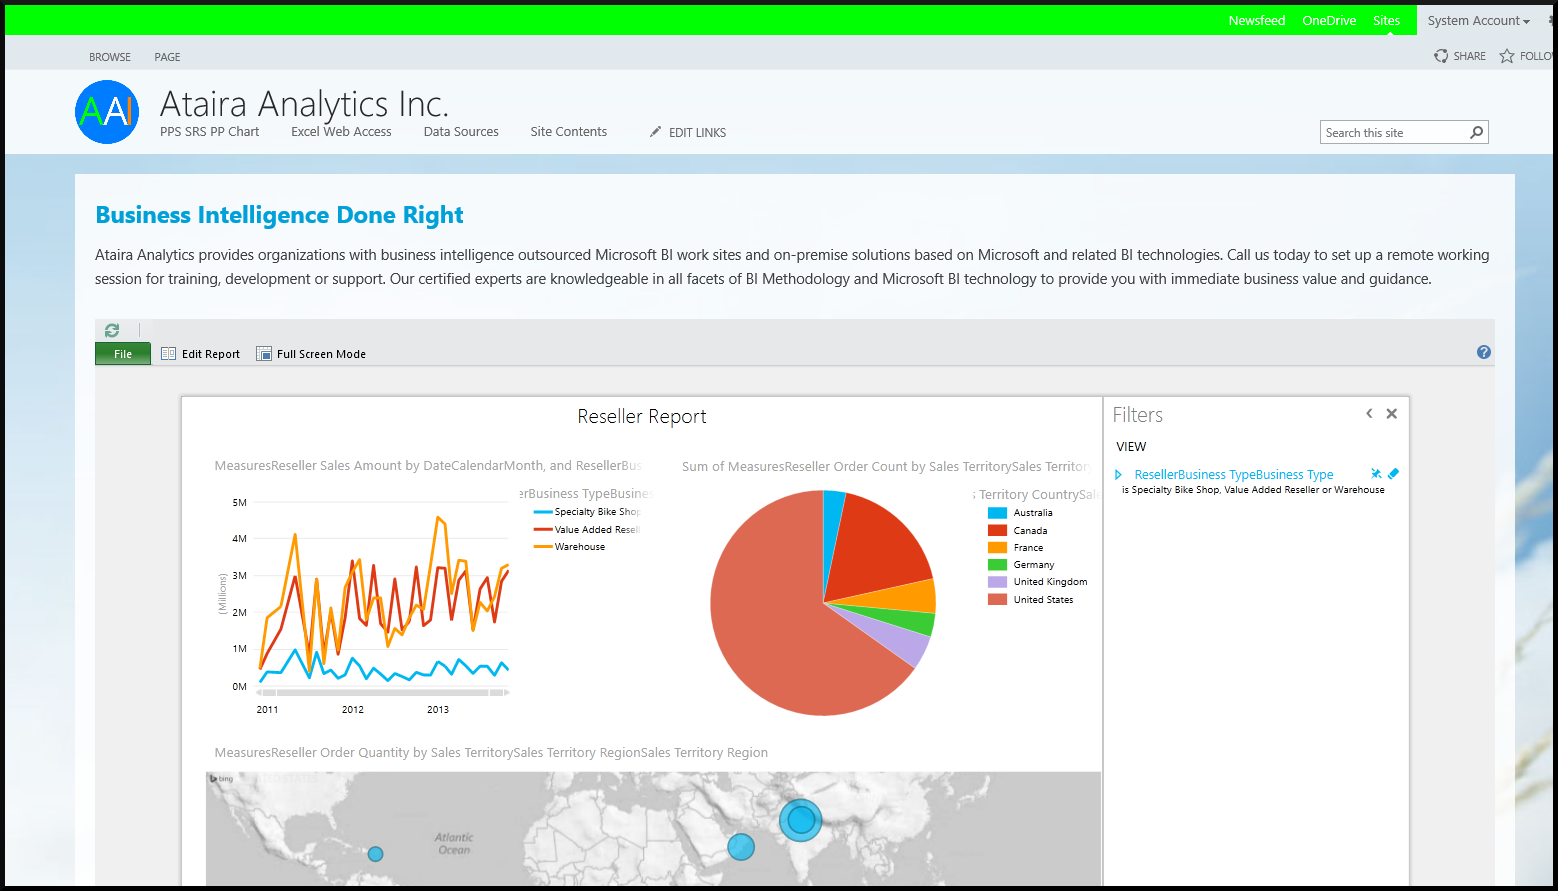This screenshot has width=1558, height=891.
Task: Click the Share icon in the ribbon
Action: point(1441,56)
